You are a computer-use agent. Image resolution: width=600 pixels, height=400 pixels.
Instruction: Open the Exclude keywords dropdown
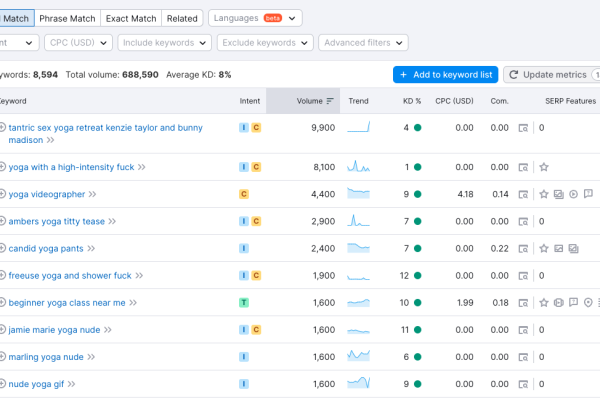[265, 42]
